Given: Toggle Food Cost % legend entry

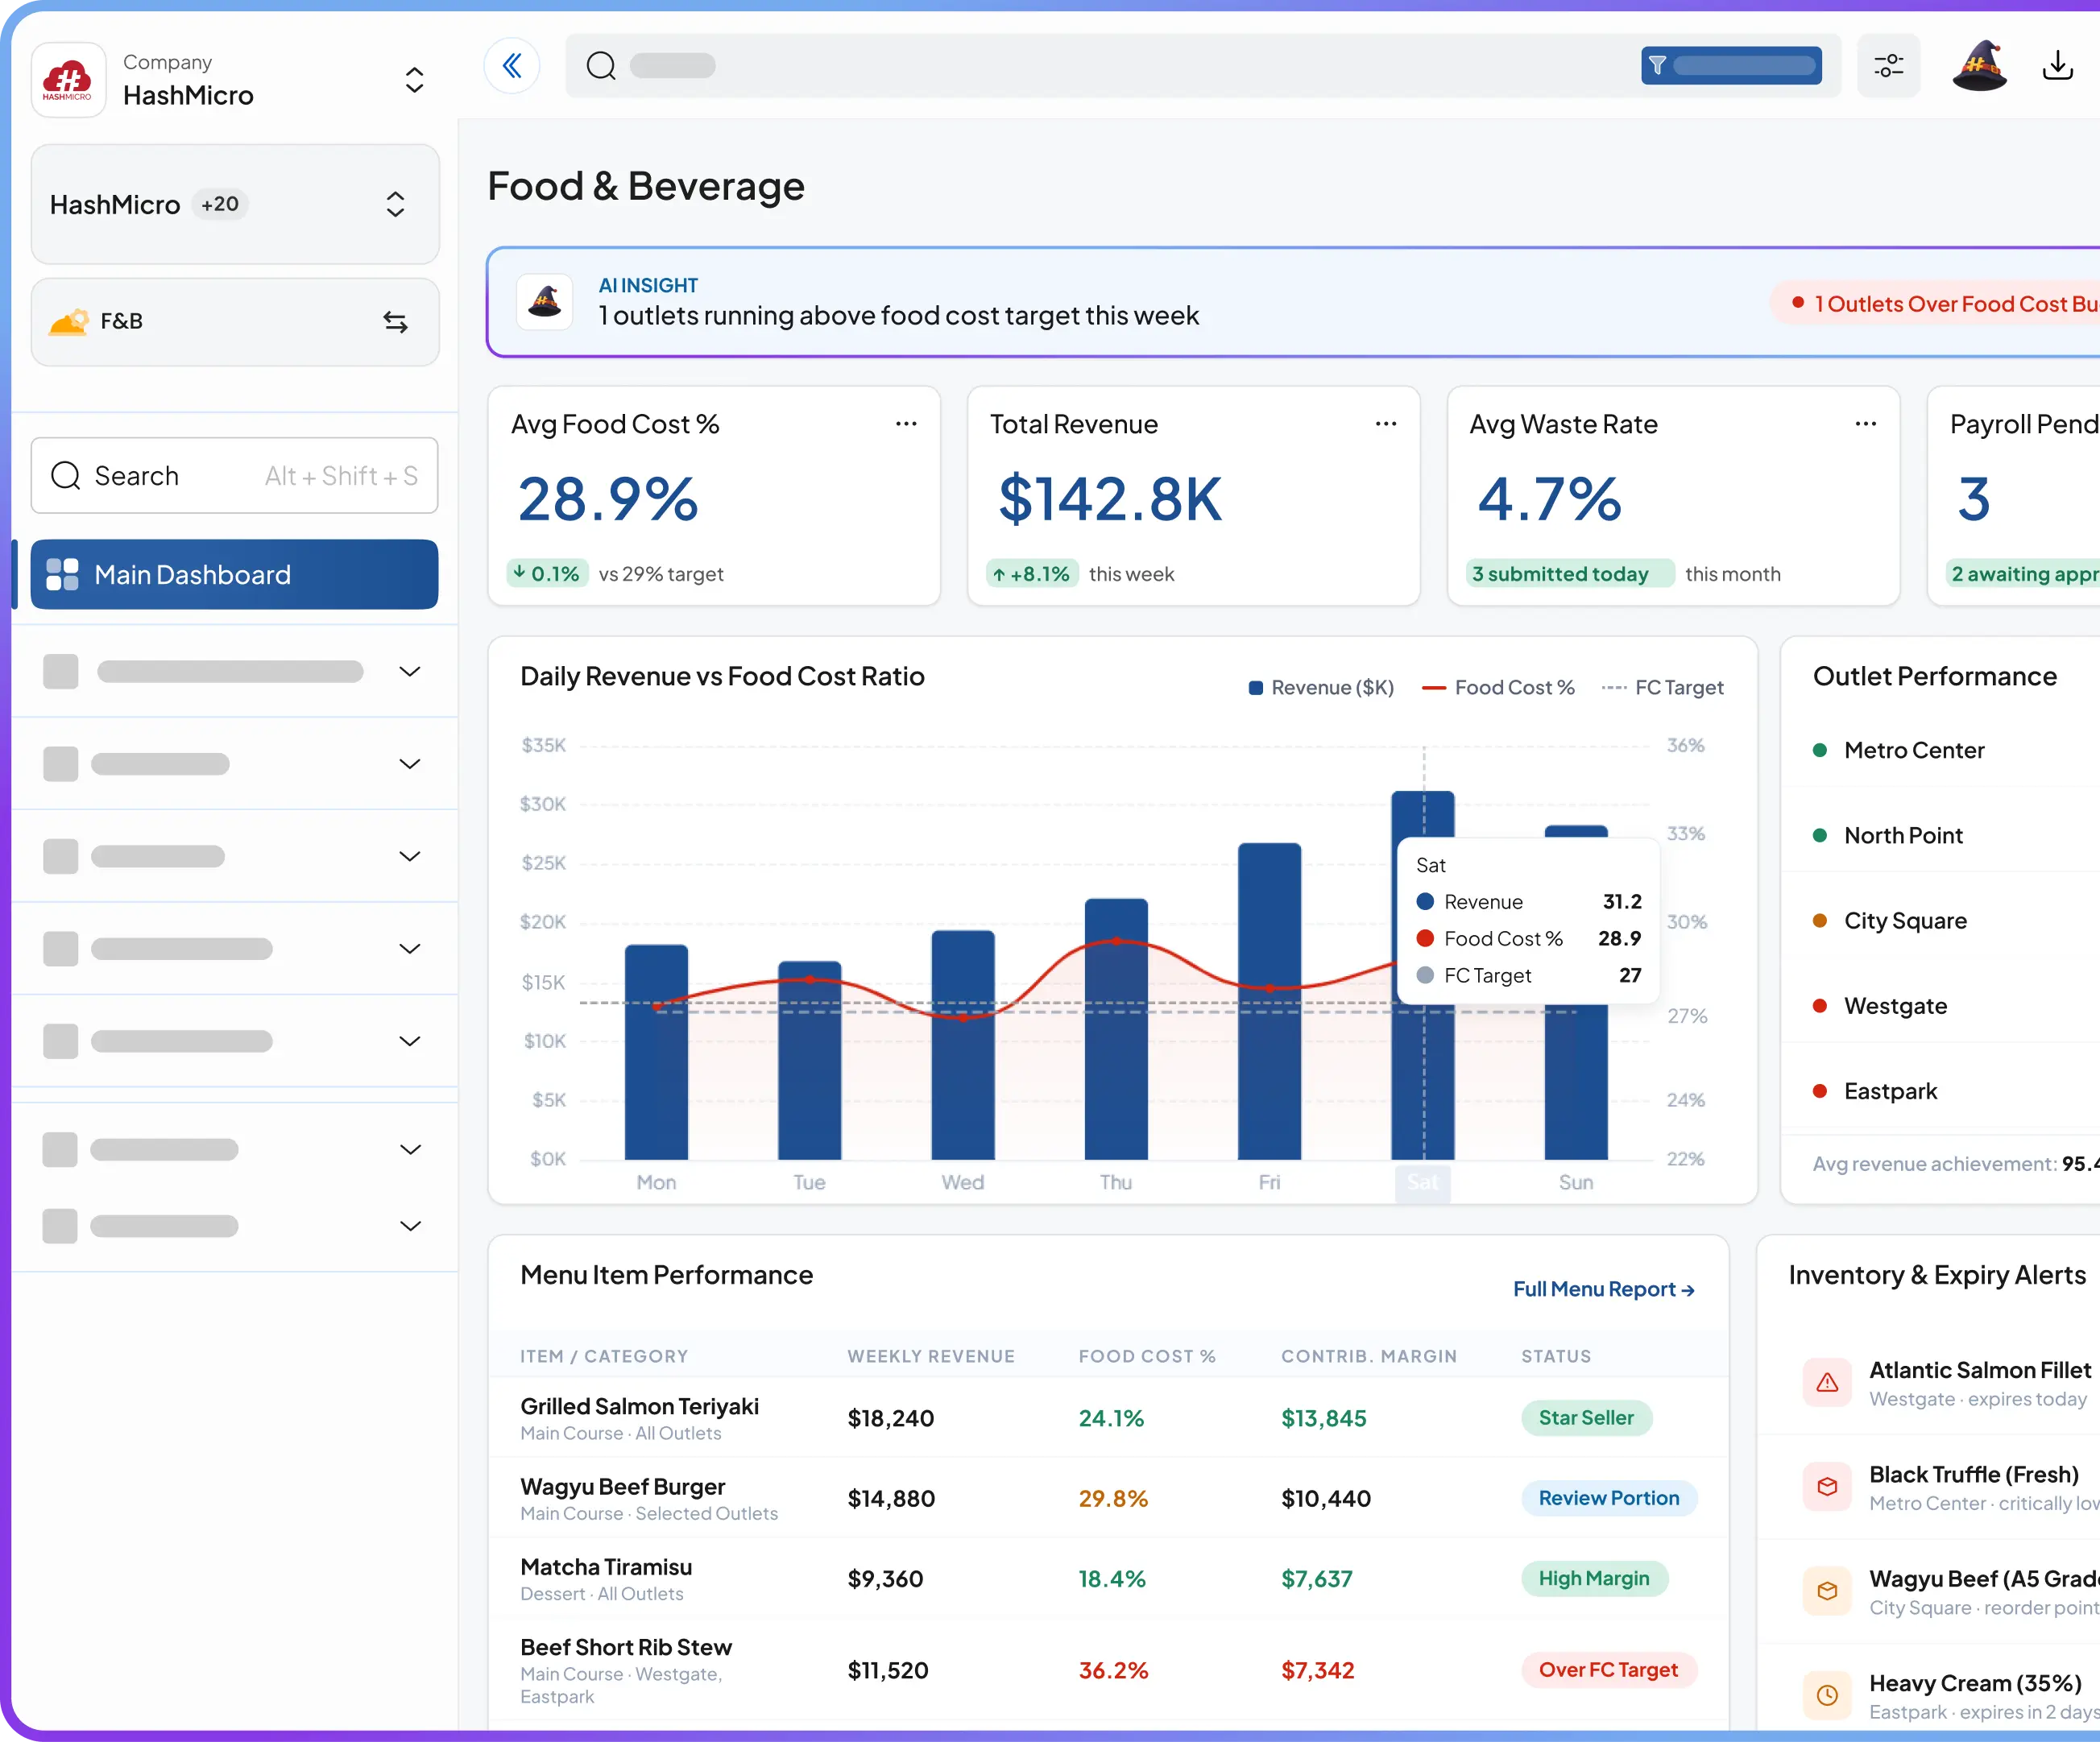Looking at the screenshot, I should click(1498, 688).
